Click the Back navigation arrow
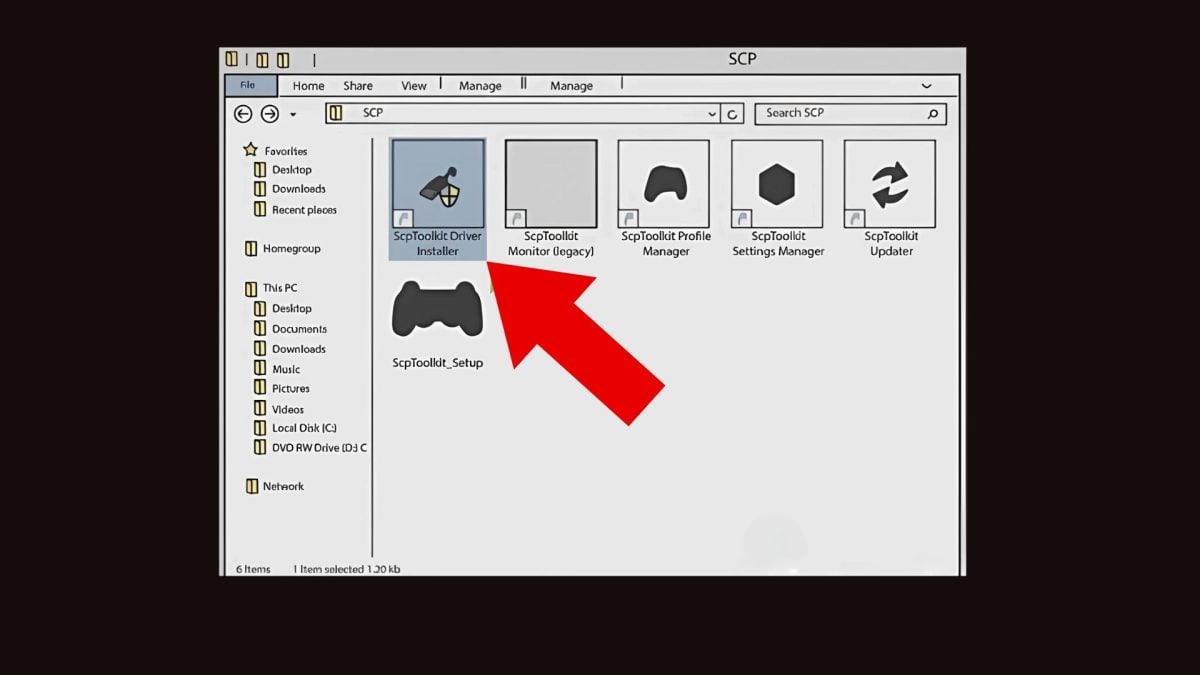 tap(243, 114)
